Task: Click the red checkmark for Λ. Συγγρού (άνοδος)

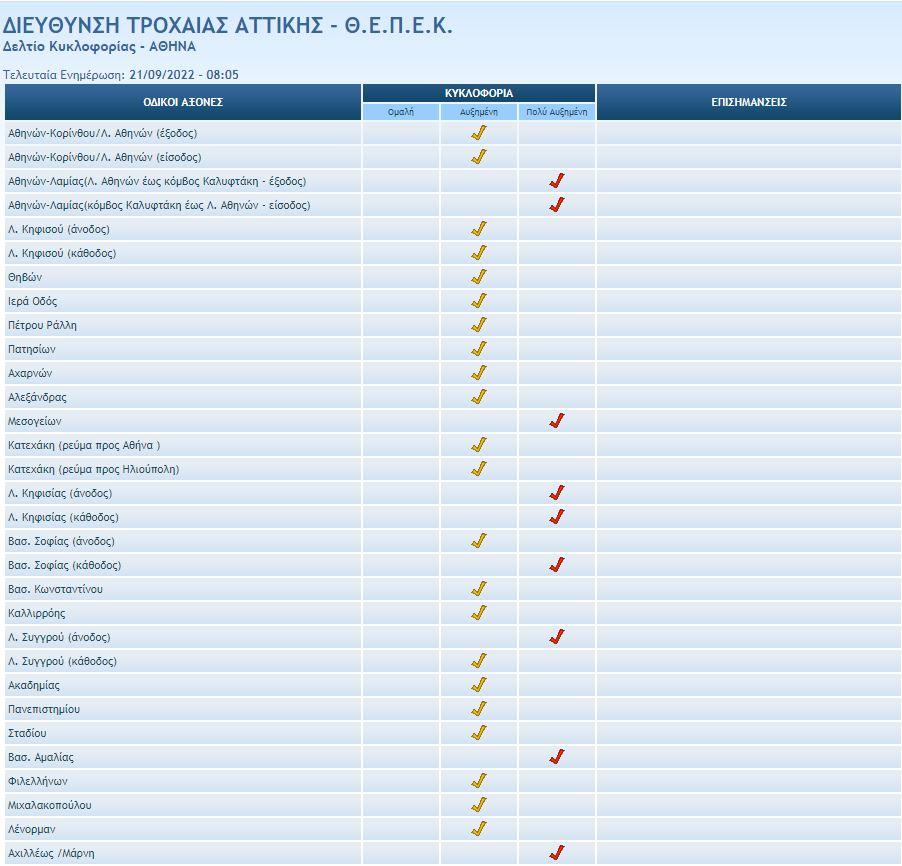Action: pyautogui.click(x=557, y=637)
